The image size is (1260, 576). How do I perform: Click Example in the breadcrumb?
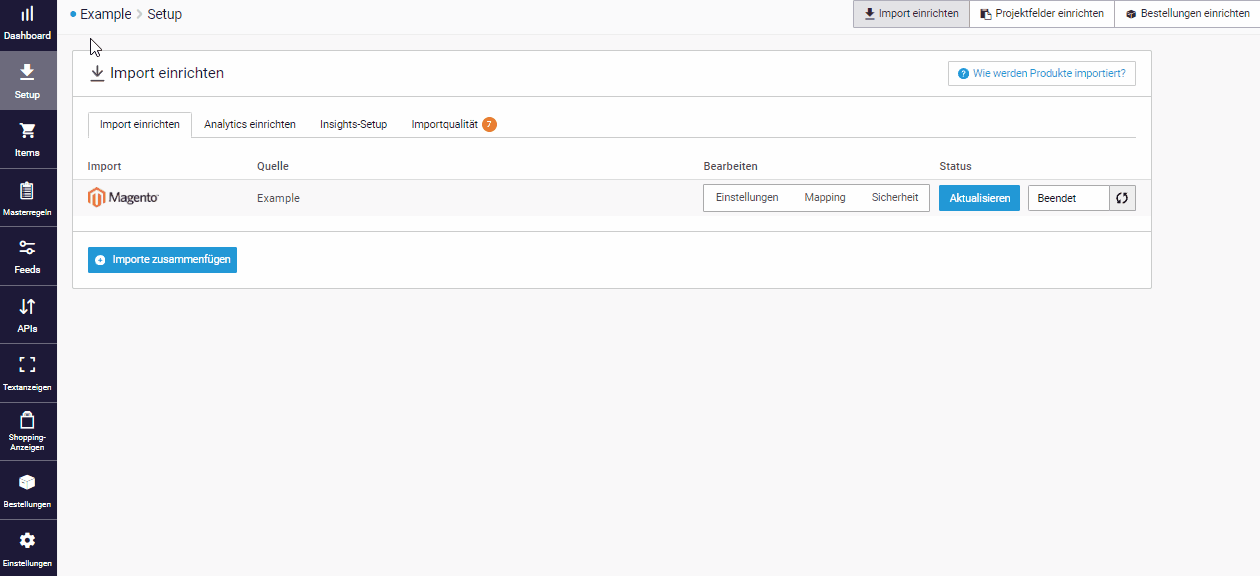[x=103, y=14]
